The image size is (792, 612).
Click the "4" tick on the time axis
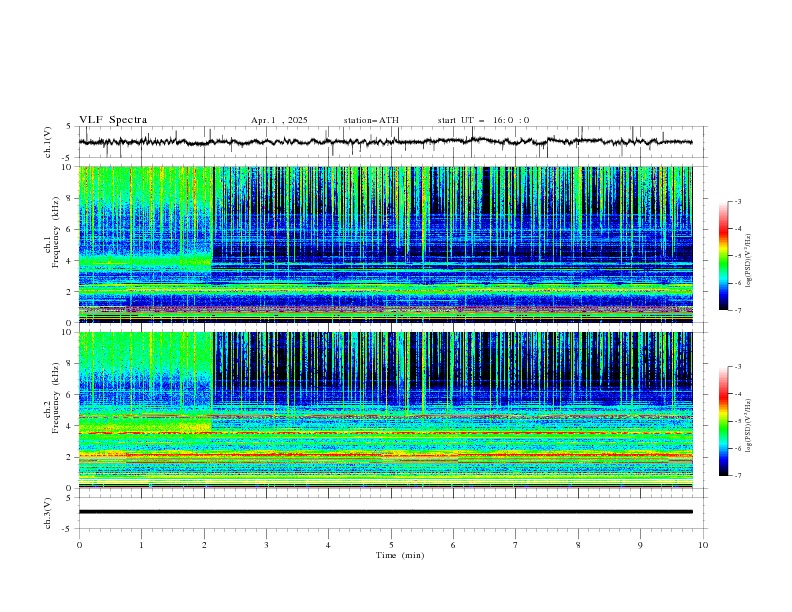[x=328, y=545]
